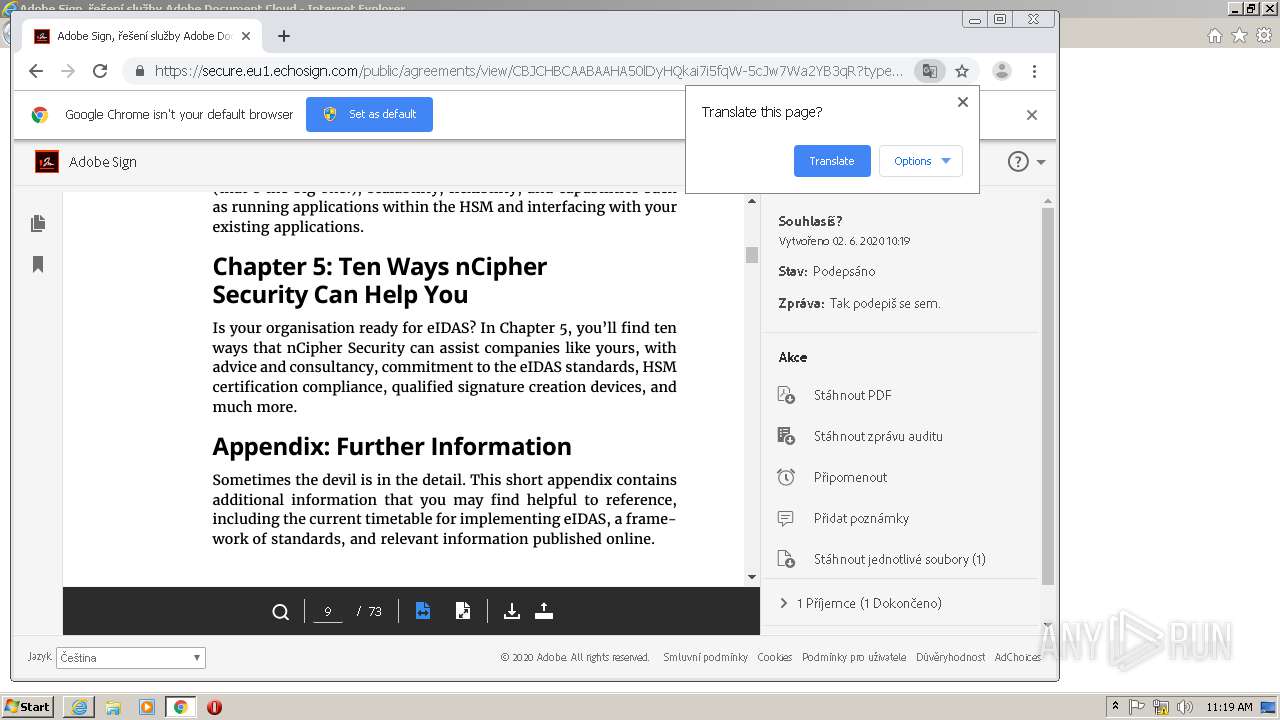The width and height of the screenshot is (1280, 720).
Task: Click the URL address bar
Action: [x=528, y=71]
